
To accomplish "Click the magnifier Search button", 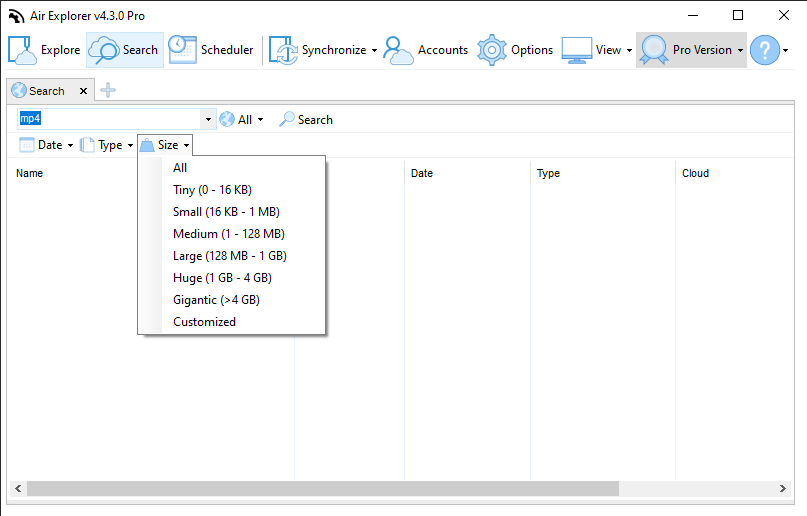I will click(306, 119).
